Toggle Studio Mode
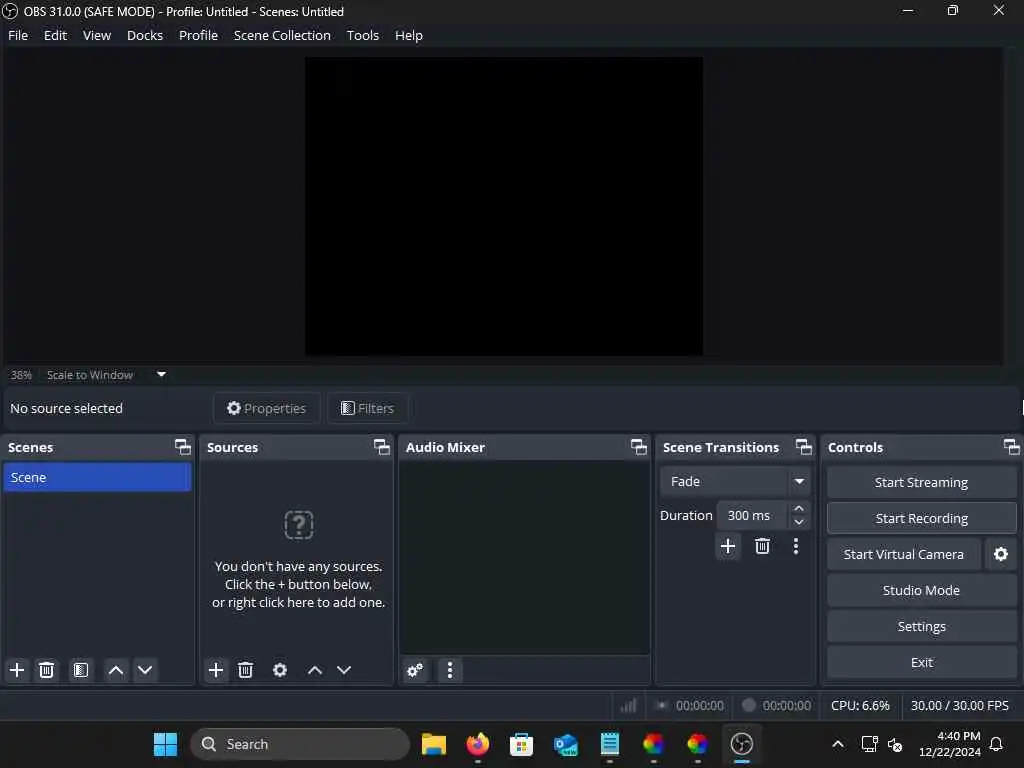Image resolution: width=1024 pixels, height=768 pixels. [921, 590]
